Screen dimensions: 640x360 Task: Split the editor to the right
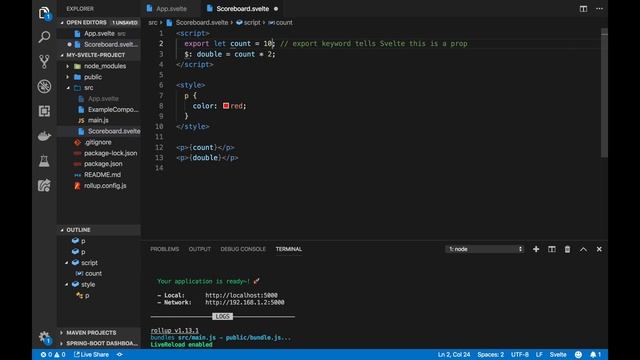pyautogui.click(x=583, y=9)
